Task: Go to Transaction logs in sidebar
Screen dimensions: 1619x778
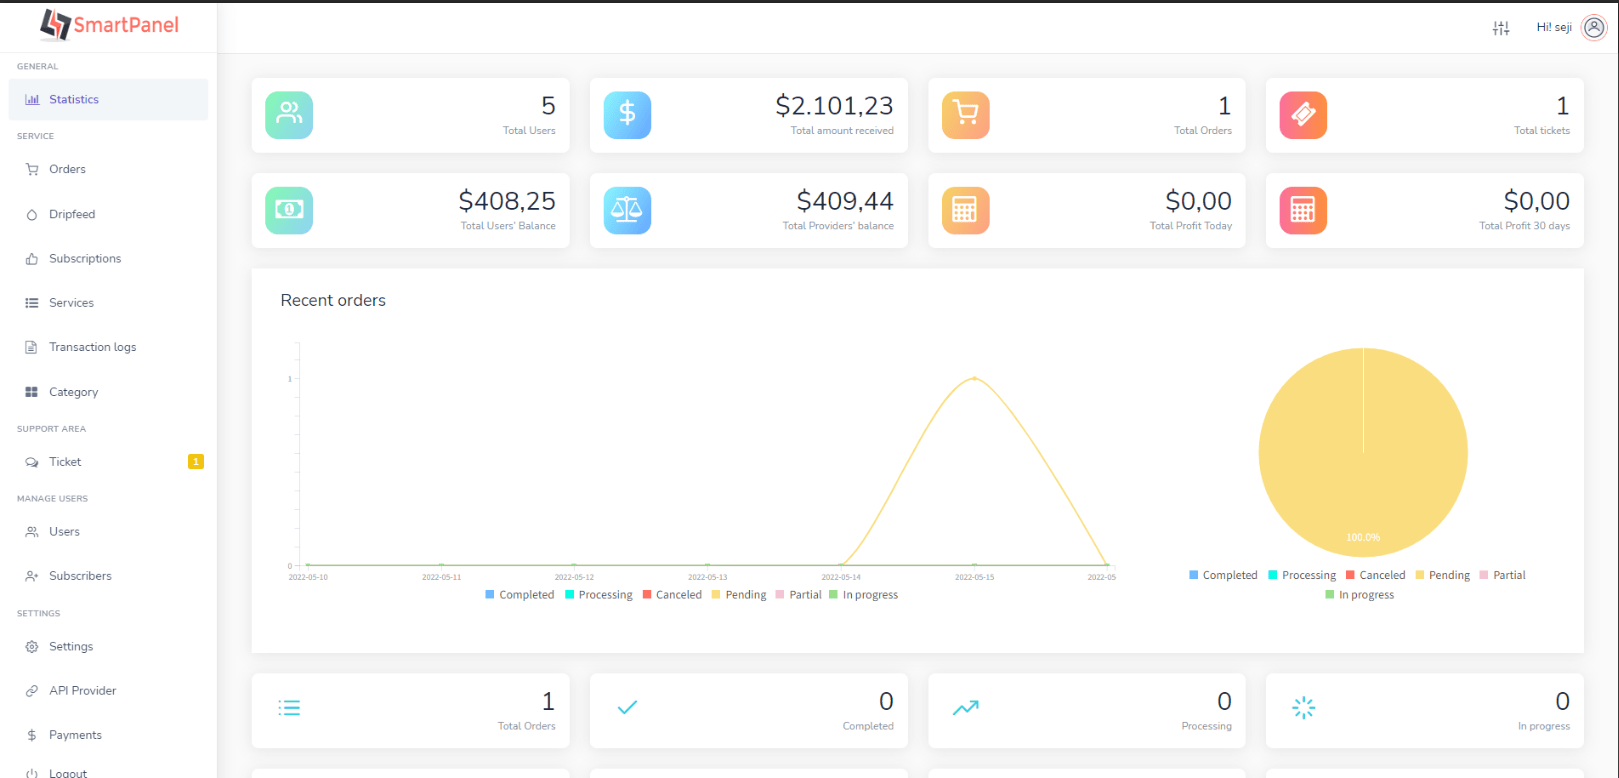Action: pos(92,347)
